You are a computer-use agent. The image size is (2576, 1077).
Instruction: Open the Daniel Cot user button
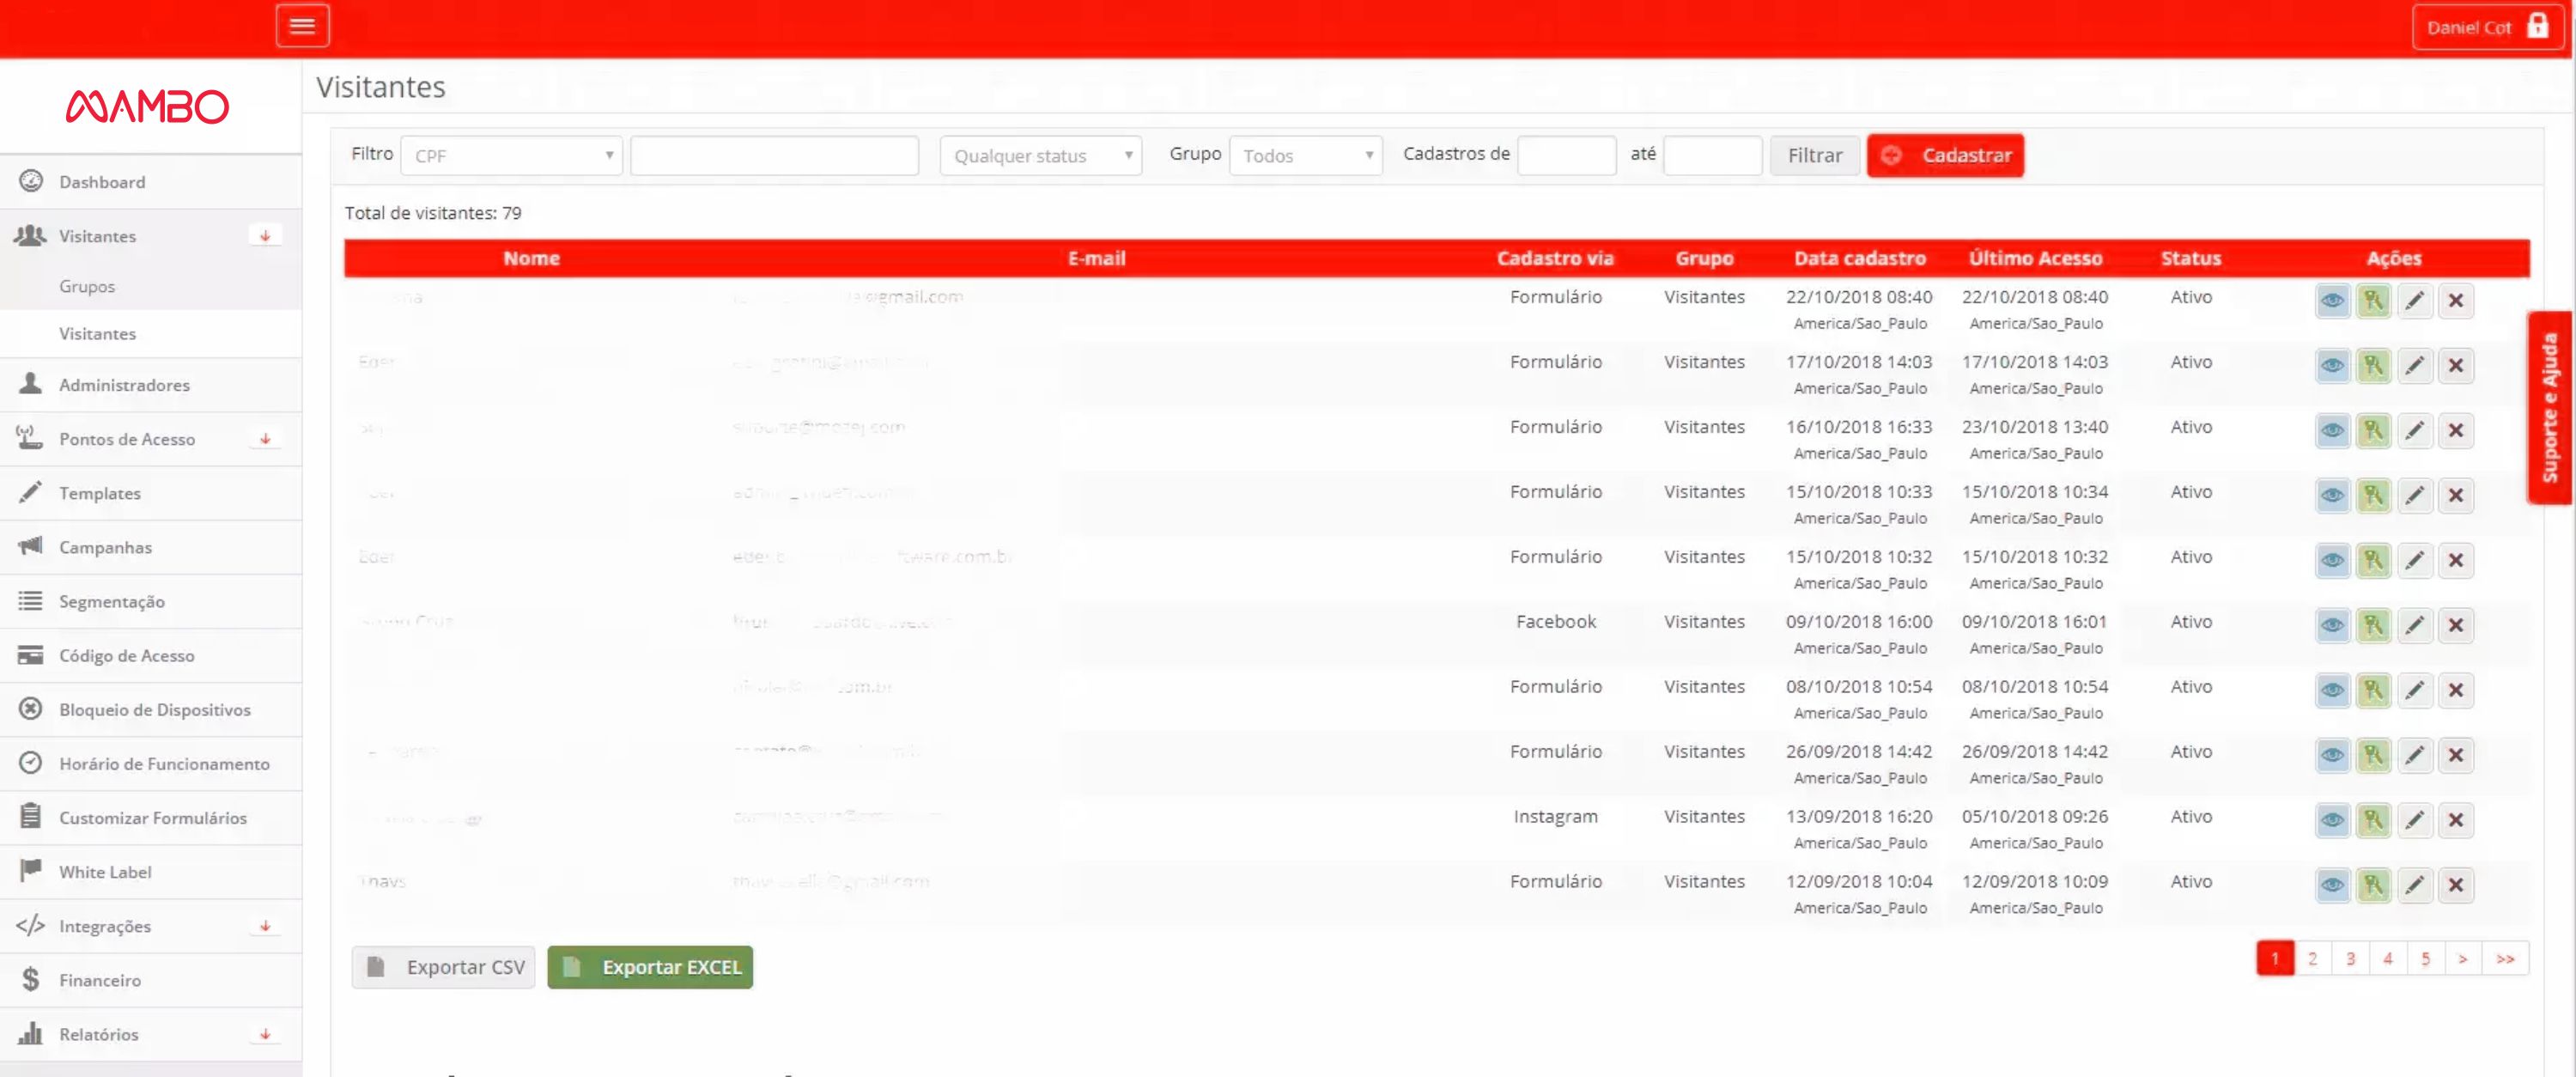(2487, 27)
